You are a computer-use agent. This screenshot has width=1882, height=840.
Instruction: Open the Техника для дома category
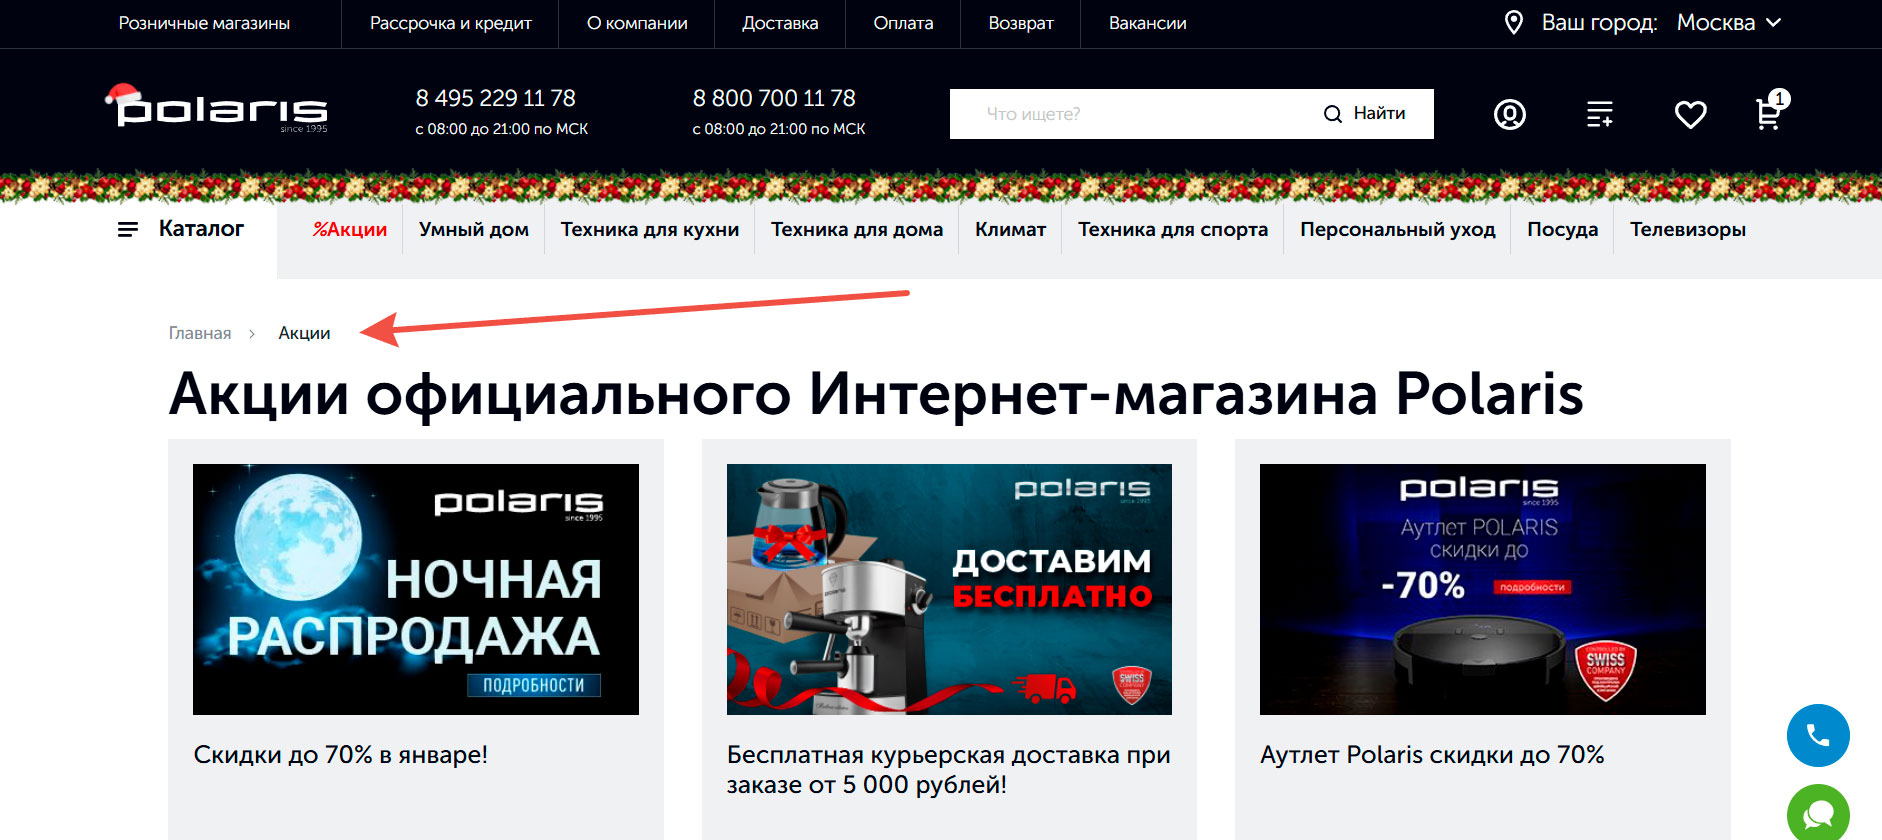857,229
